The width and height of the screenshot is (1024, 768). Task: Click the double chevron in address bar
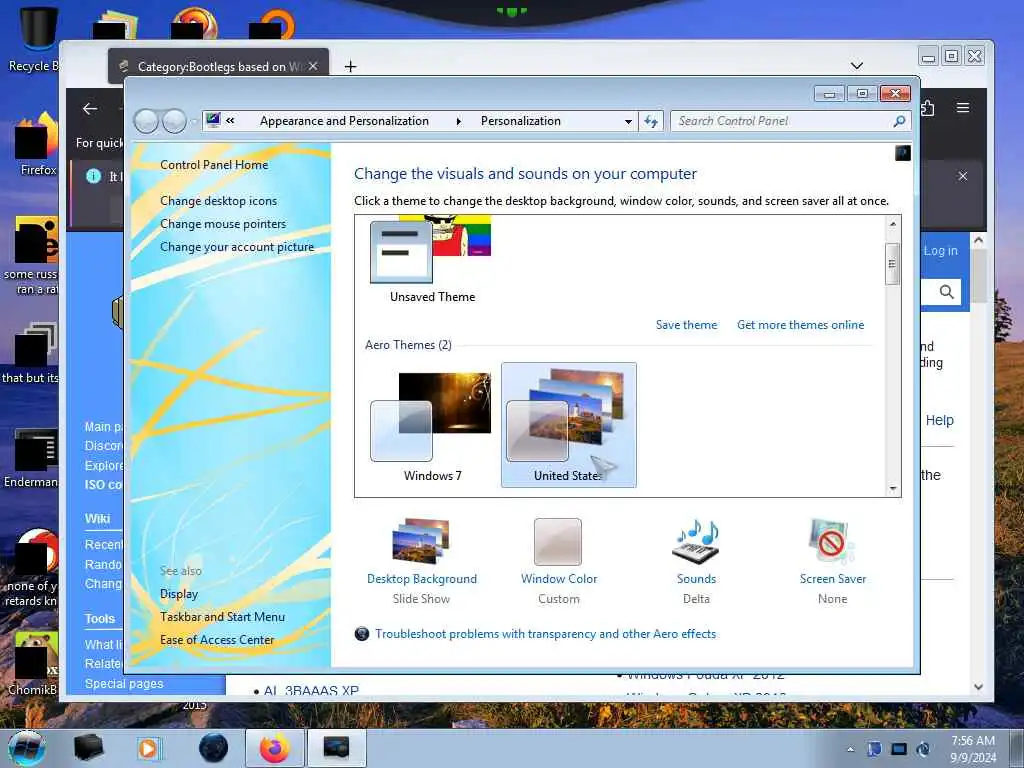[x=231, y=121]
